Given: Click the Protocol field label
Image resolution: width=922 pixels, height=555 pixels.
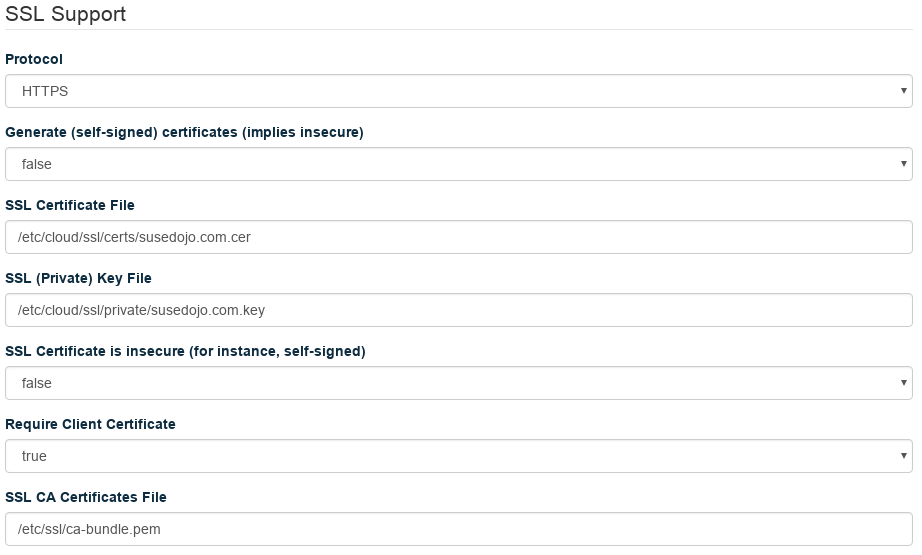Looking at the screenshot, I should (34, 59).
